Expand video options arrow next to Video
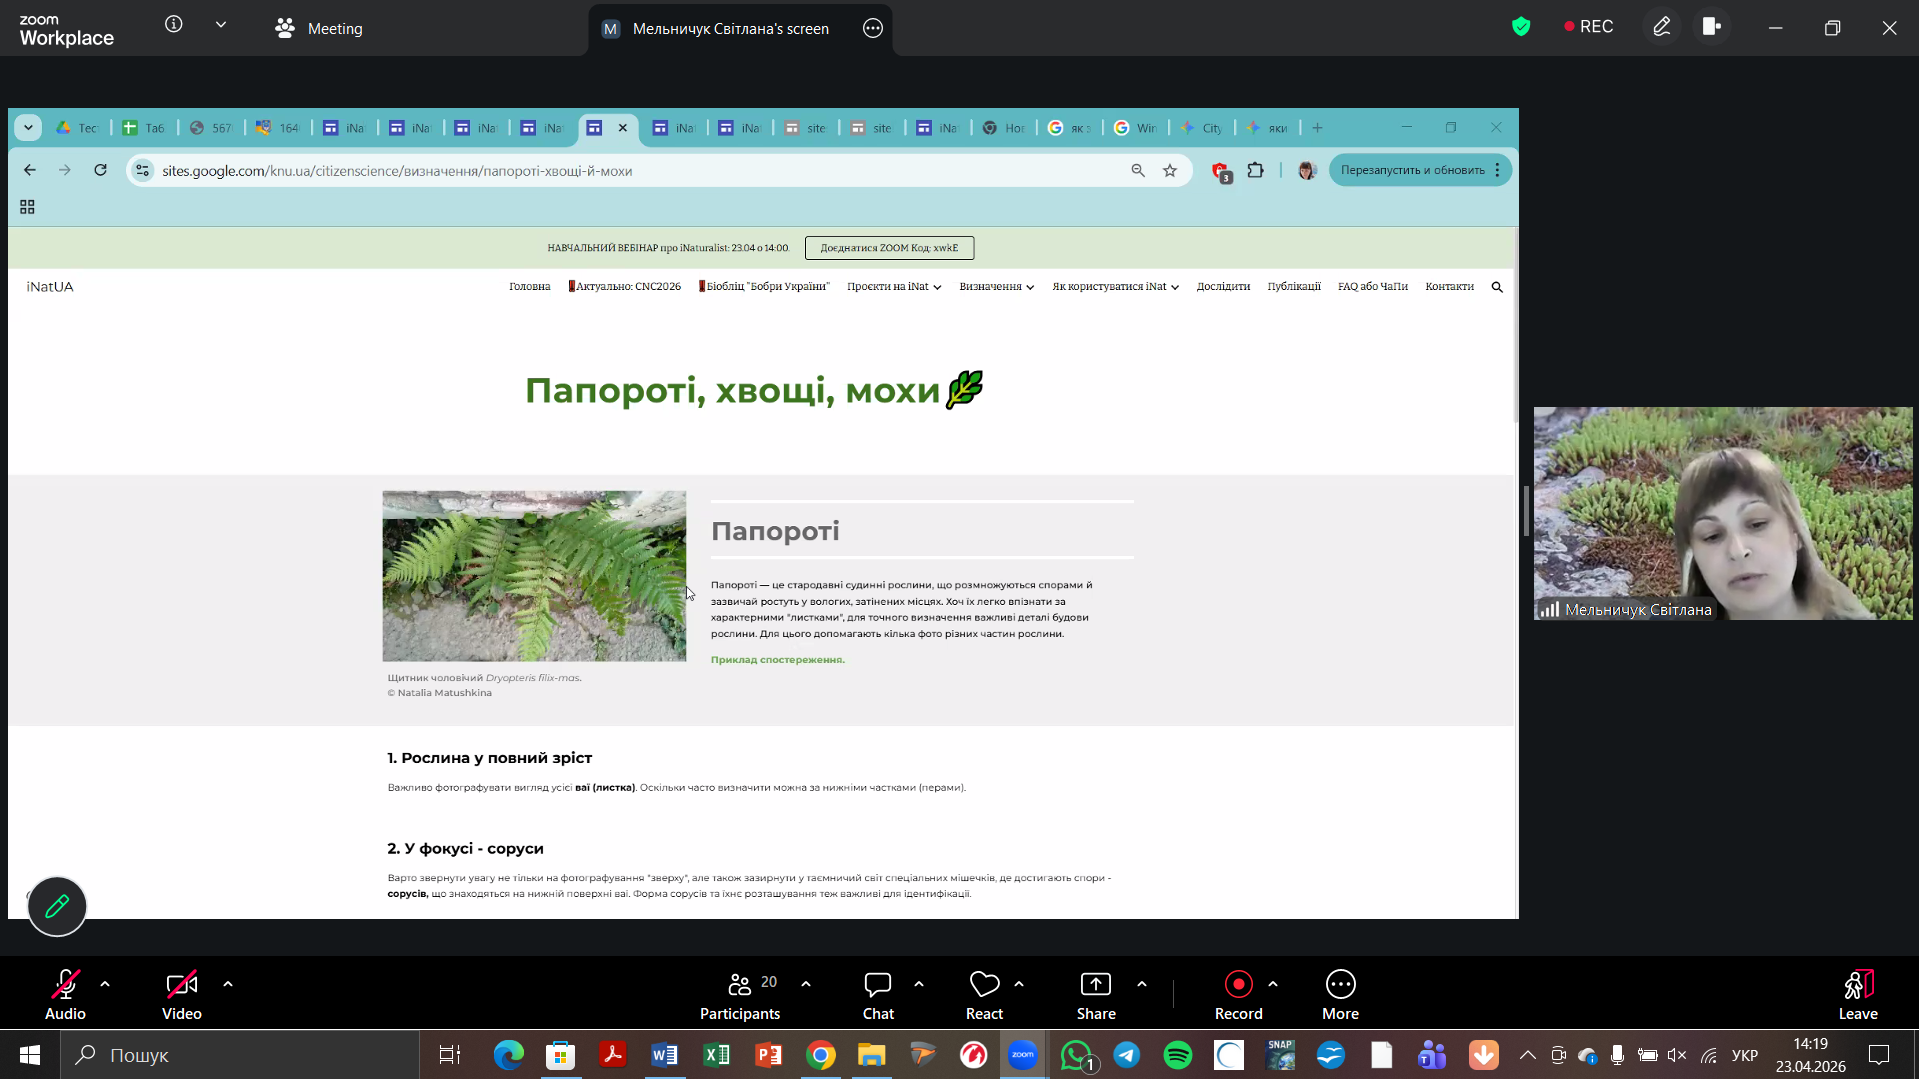This screenshot has width=1919, height=1079. 228,984
